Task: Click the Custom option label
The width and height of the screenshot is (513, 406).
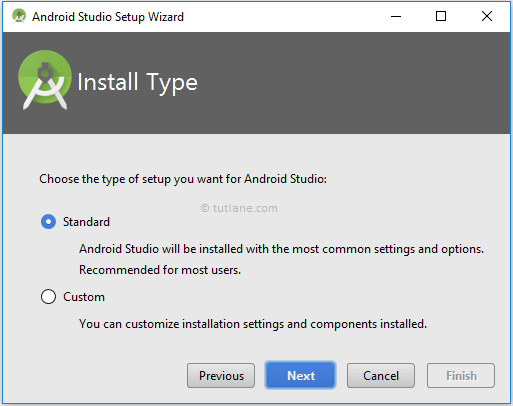Action: [x=84, y=297]
